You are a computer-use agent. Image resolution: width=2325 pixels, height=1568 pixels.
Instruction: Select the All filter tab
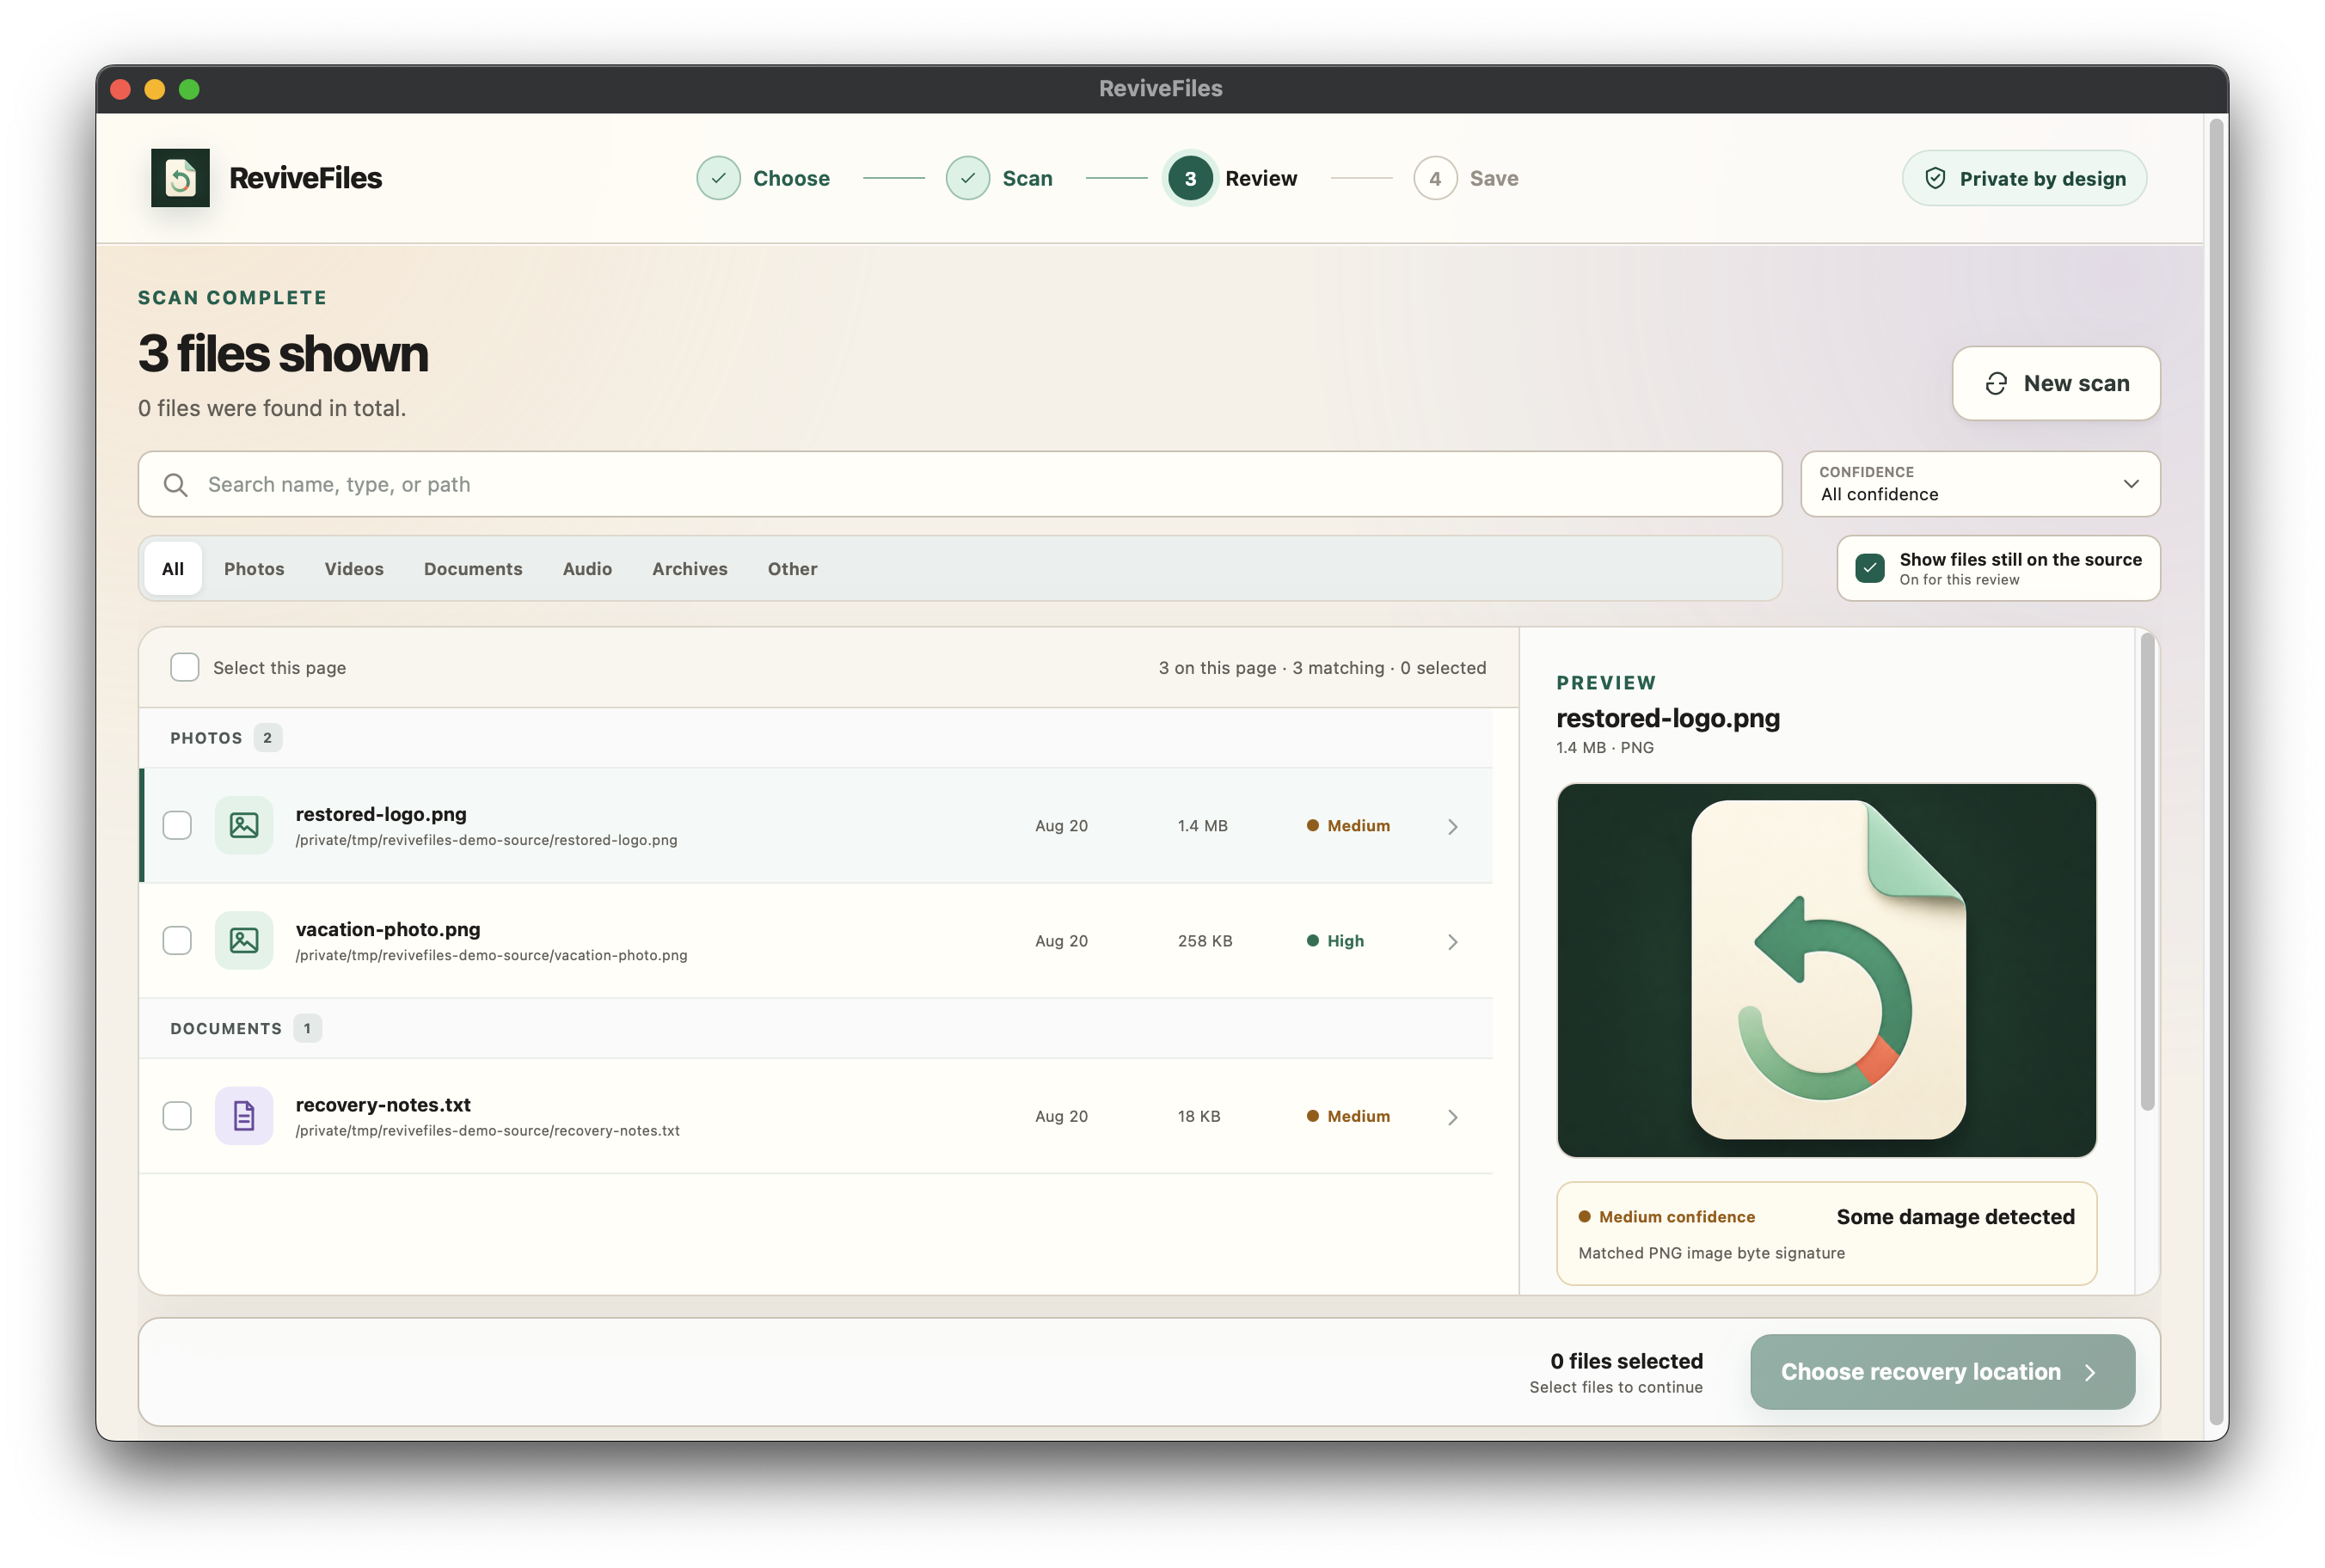pyautogui.click(x=173, y=568)
